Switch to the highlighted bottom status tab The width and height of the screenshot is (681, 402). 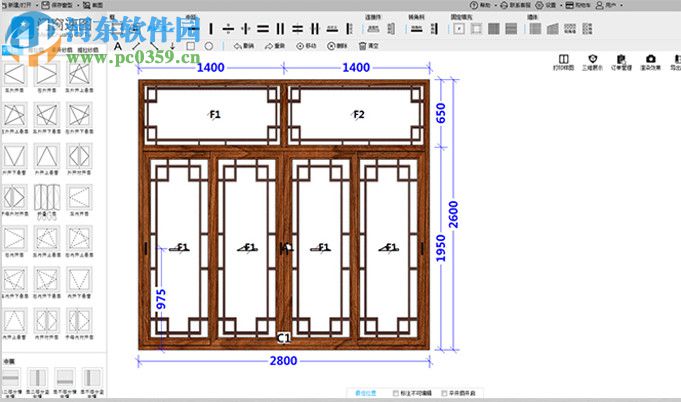coord(366,393)
